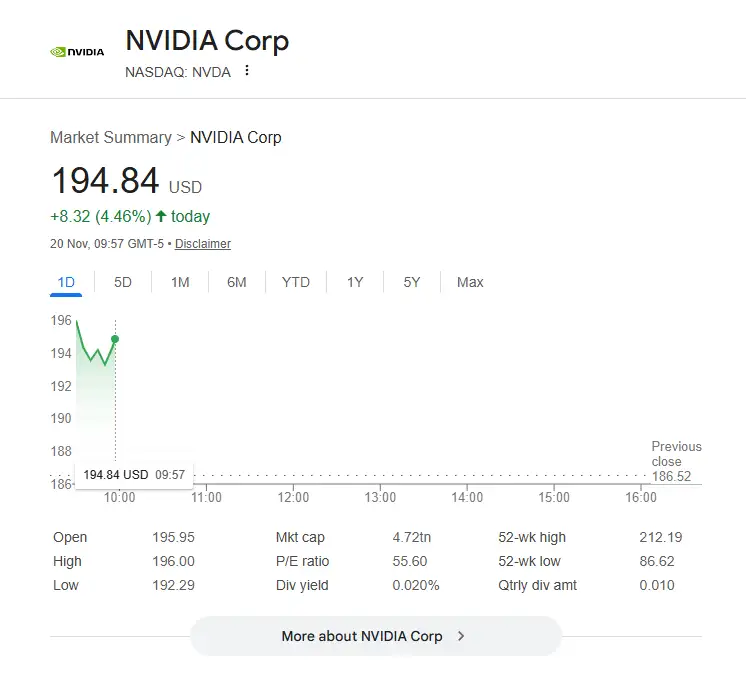Viewport: 746px width, 687px height.
Task: Select the 5Y chart range
Action: tap(412, 282)
